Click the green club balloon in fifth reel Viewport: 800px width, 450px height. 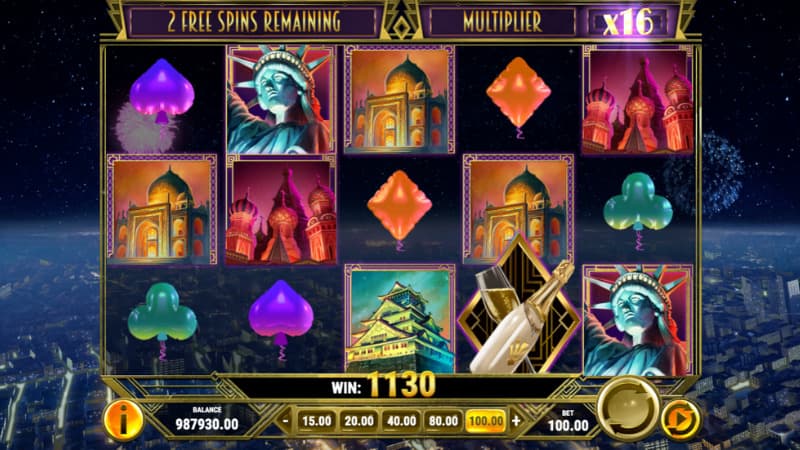(638, 207)
